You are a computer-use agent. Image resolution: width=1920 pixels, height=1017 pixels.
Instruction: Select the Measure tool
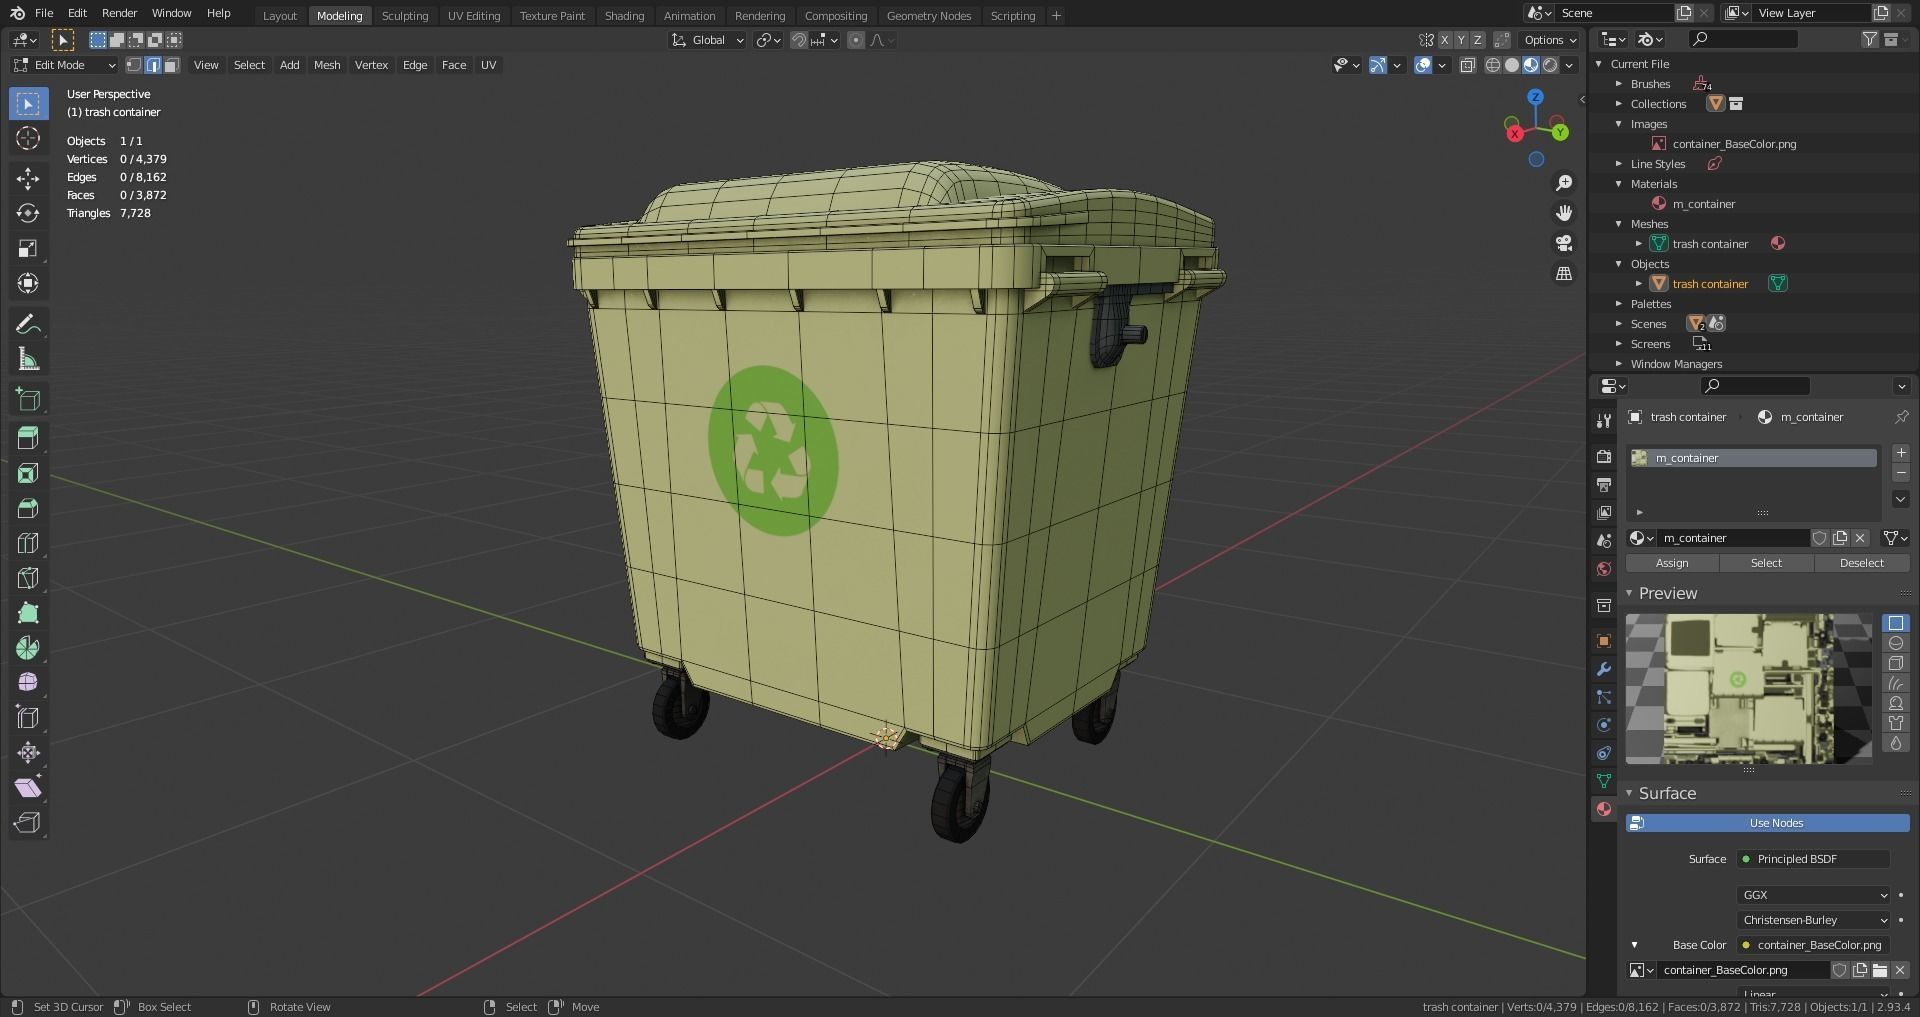(28, 359)
